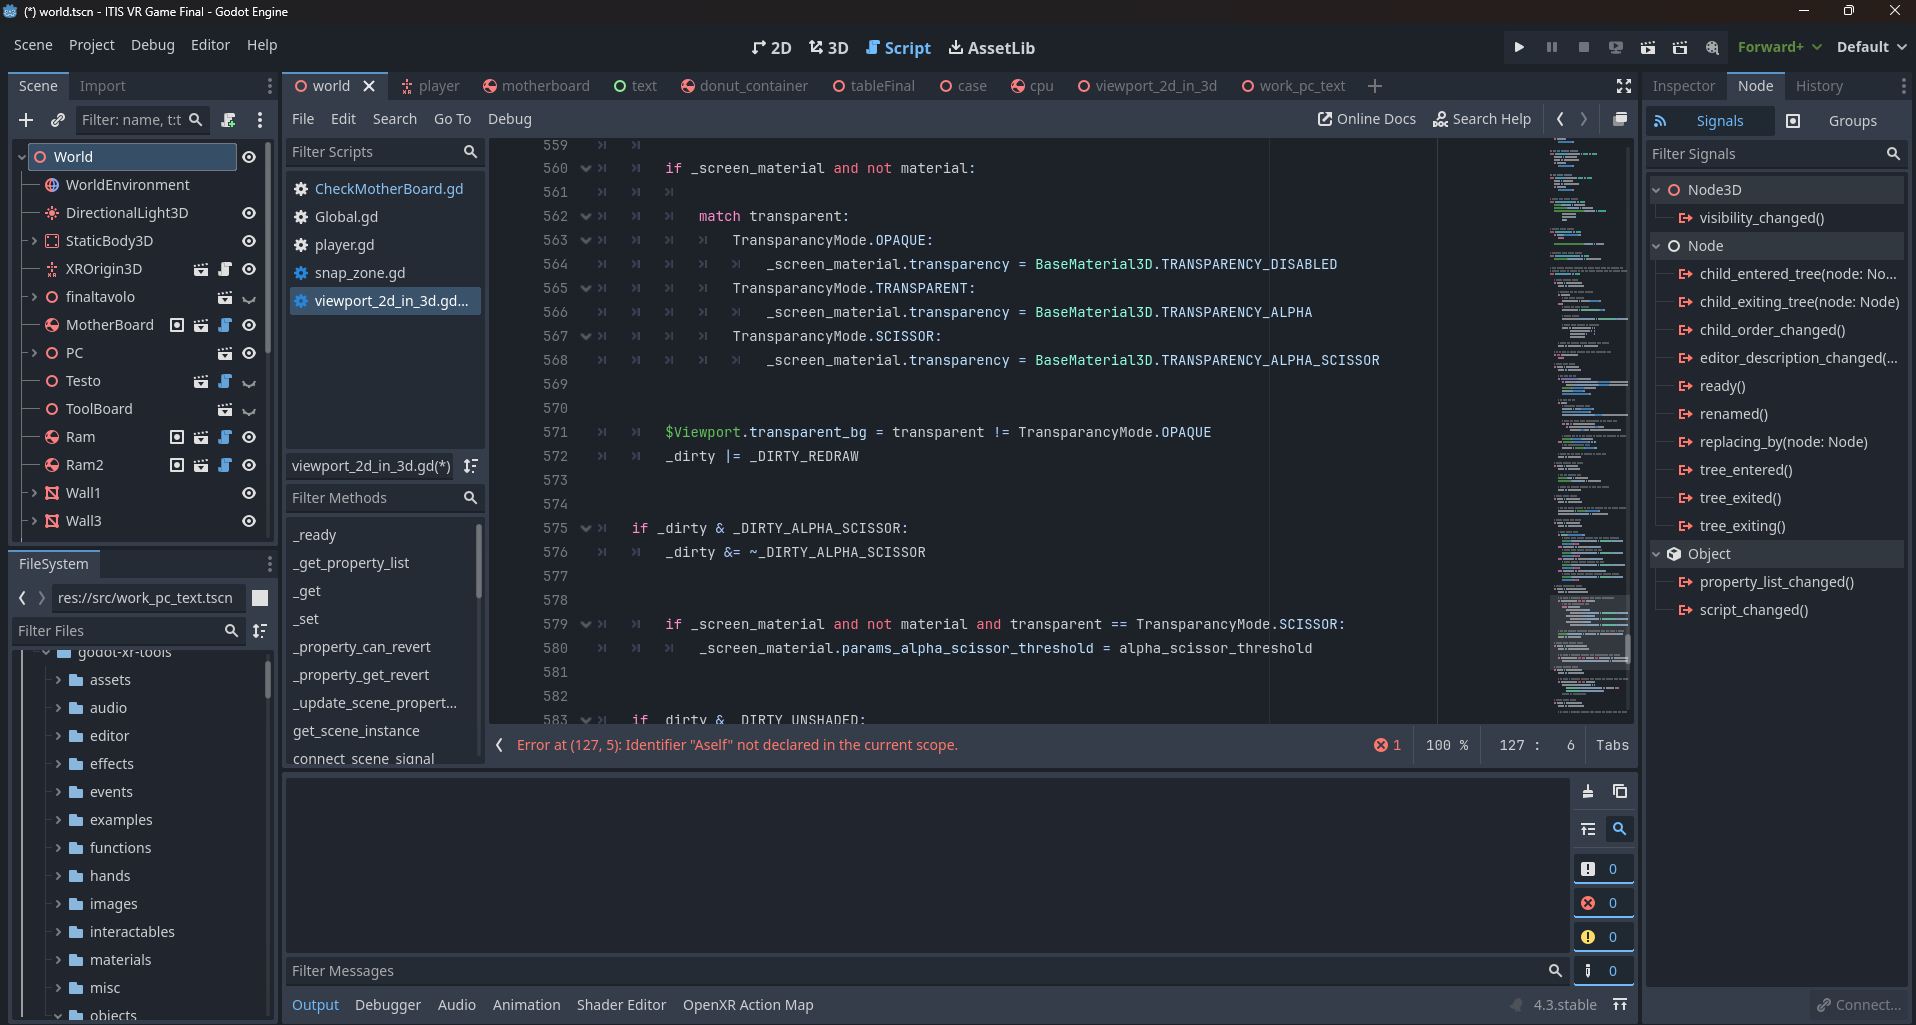This screenshot has width=1916, height=1025.
Task: Click the Connect button in the Node dock
Action: pyautogui.click(x=1859, y=1005)
